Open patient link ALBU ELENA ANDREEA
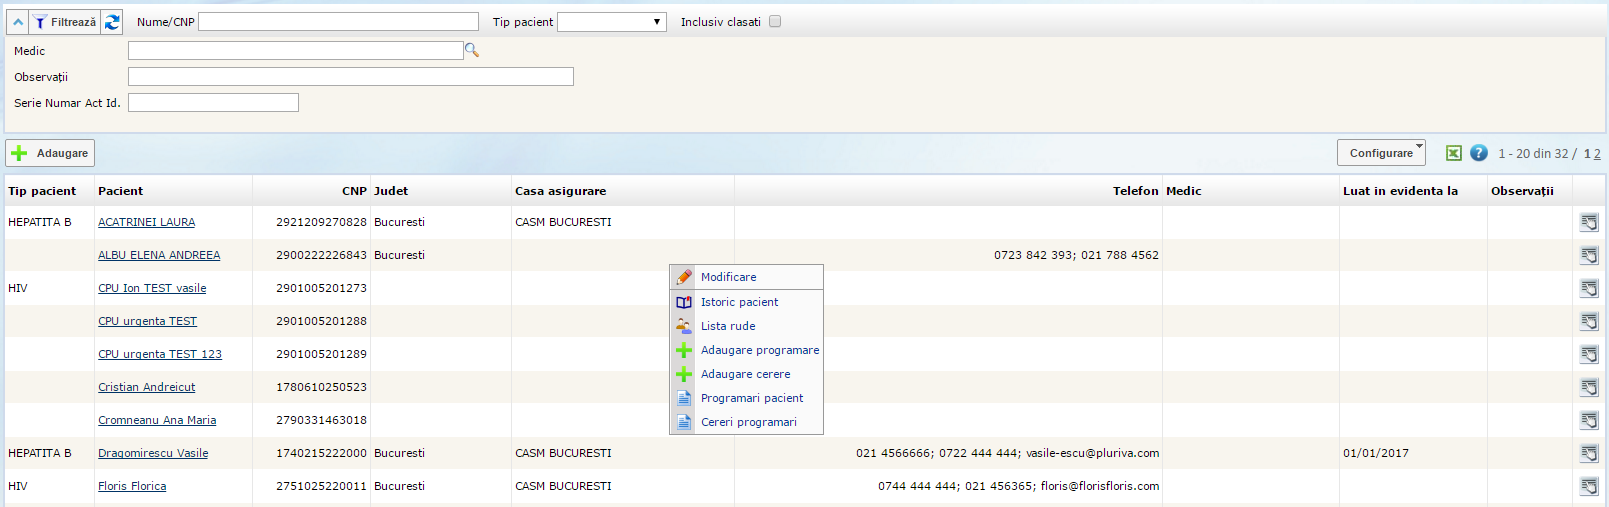Image resolution: width=1609 pixels, height=507 pixels. click(159, 255)
